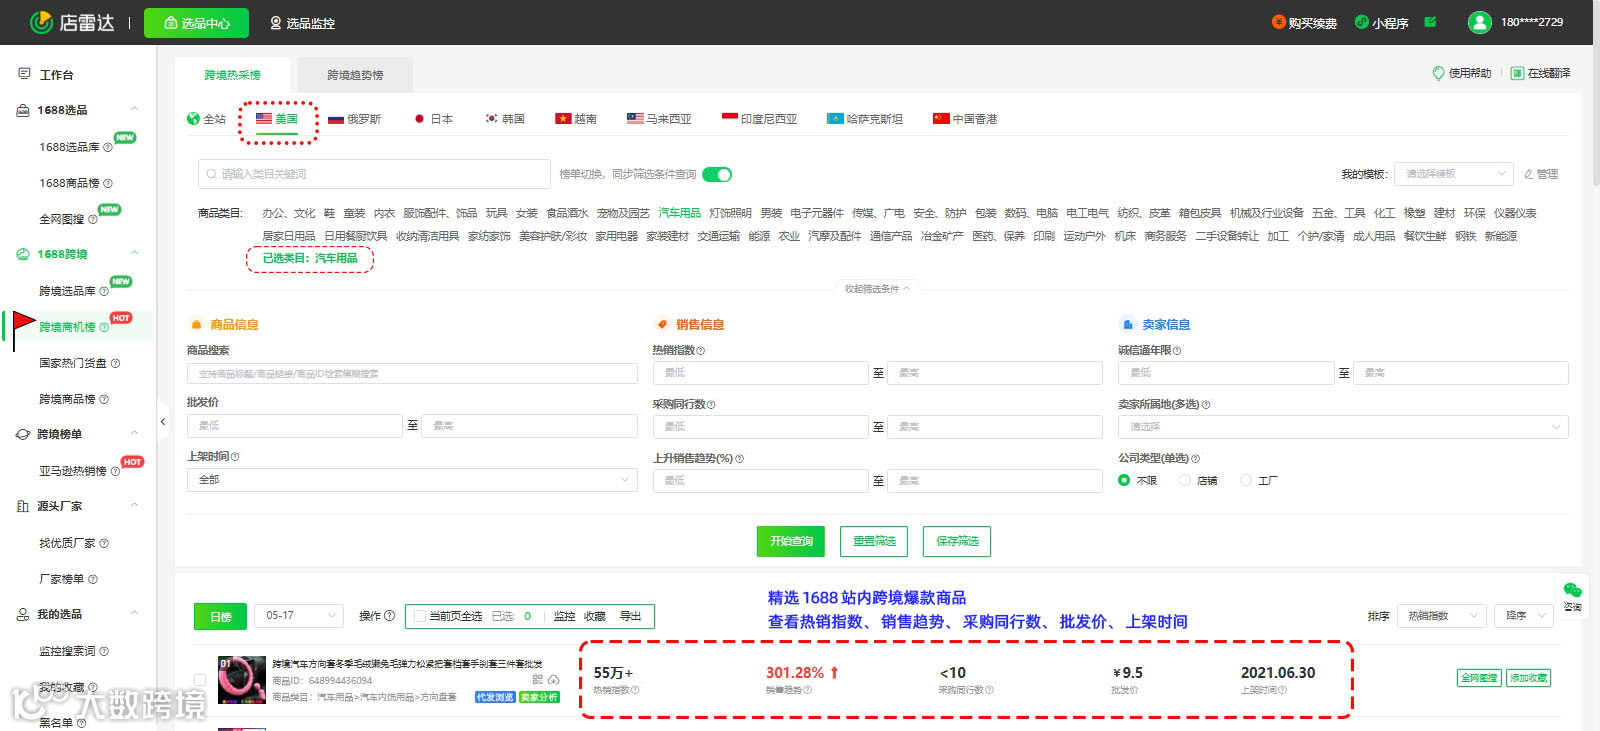Click the 重置筛选 button
Viewport: 1600px width, 731px height.
click(874, 541)
